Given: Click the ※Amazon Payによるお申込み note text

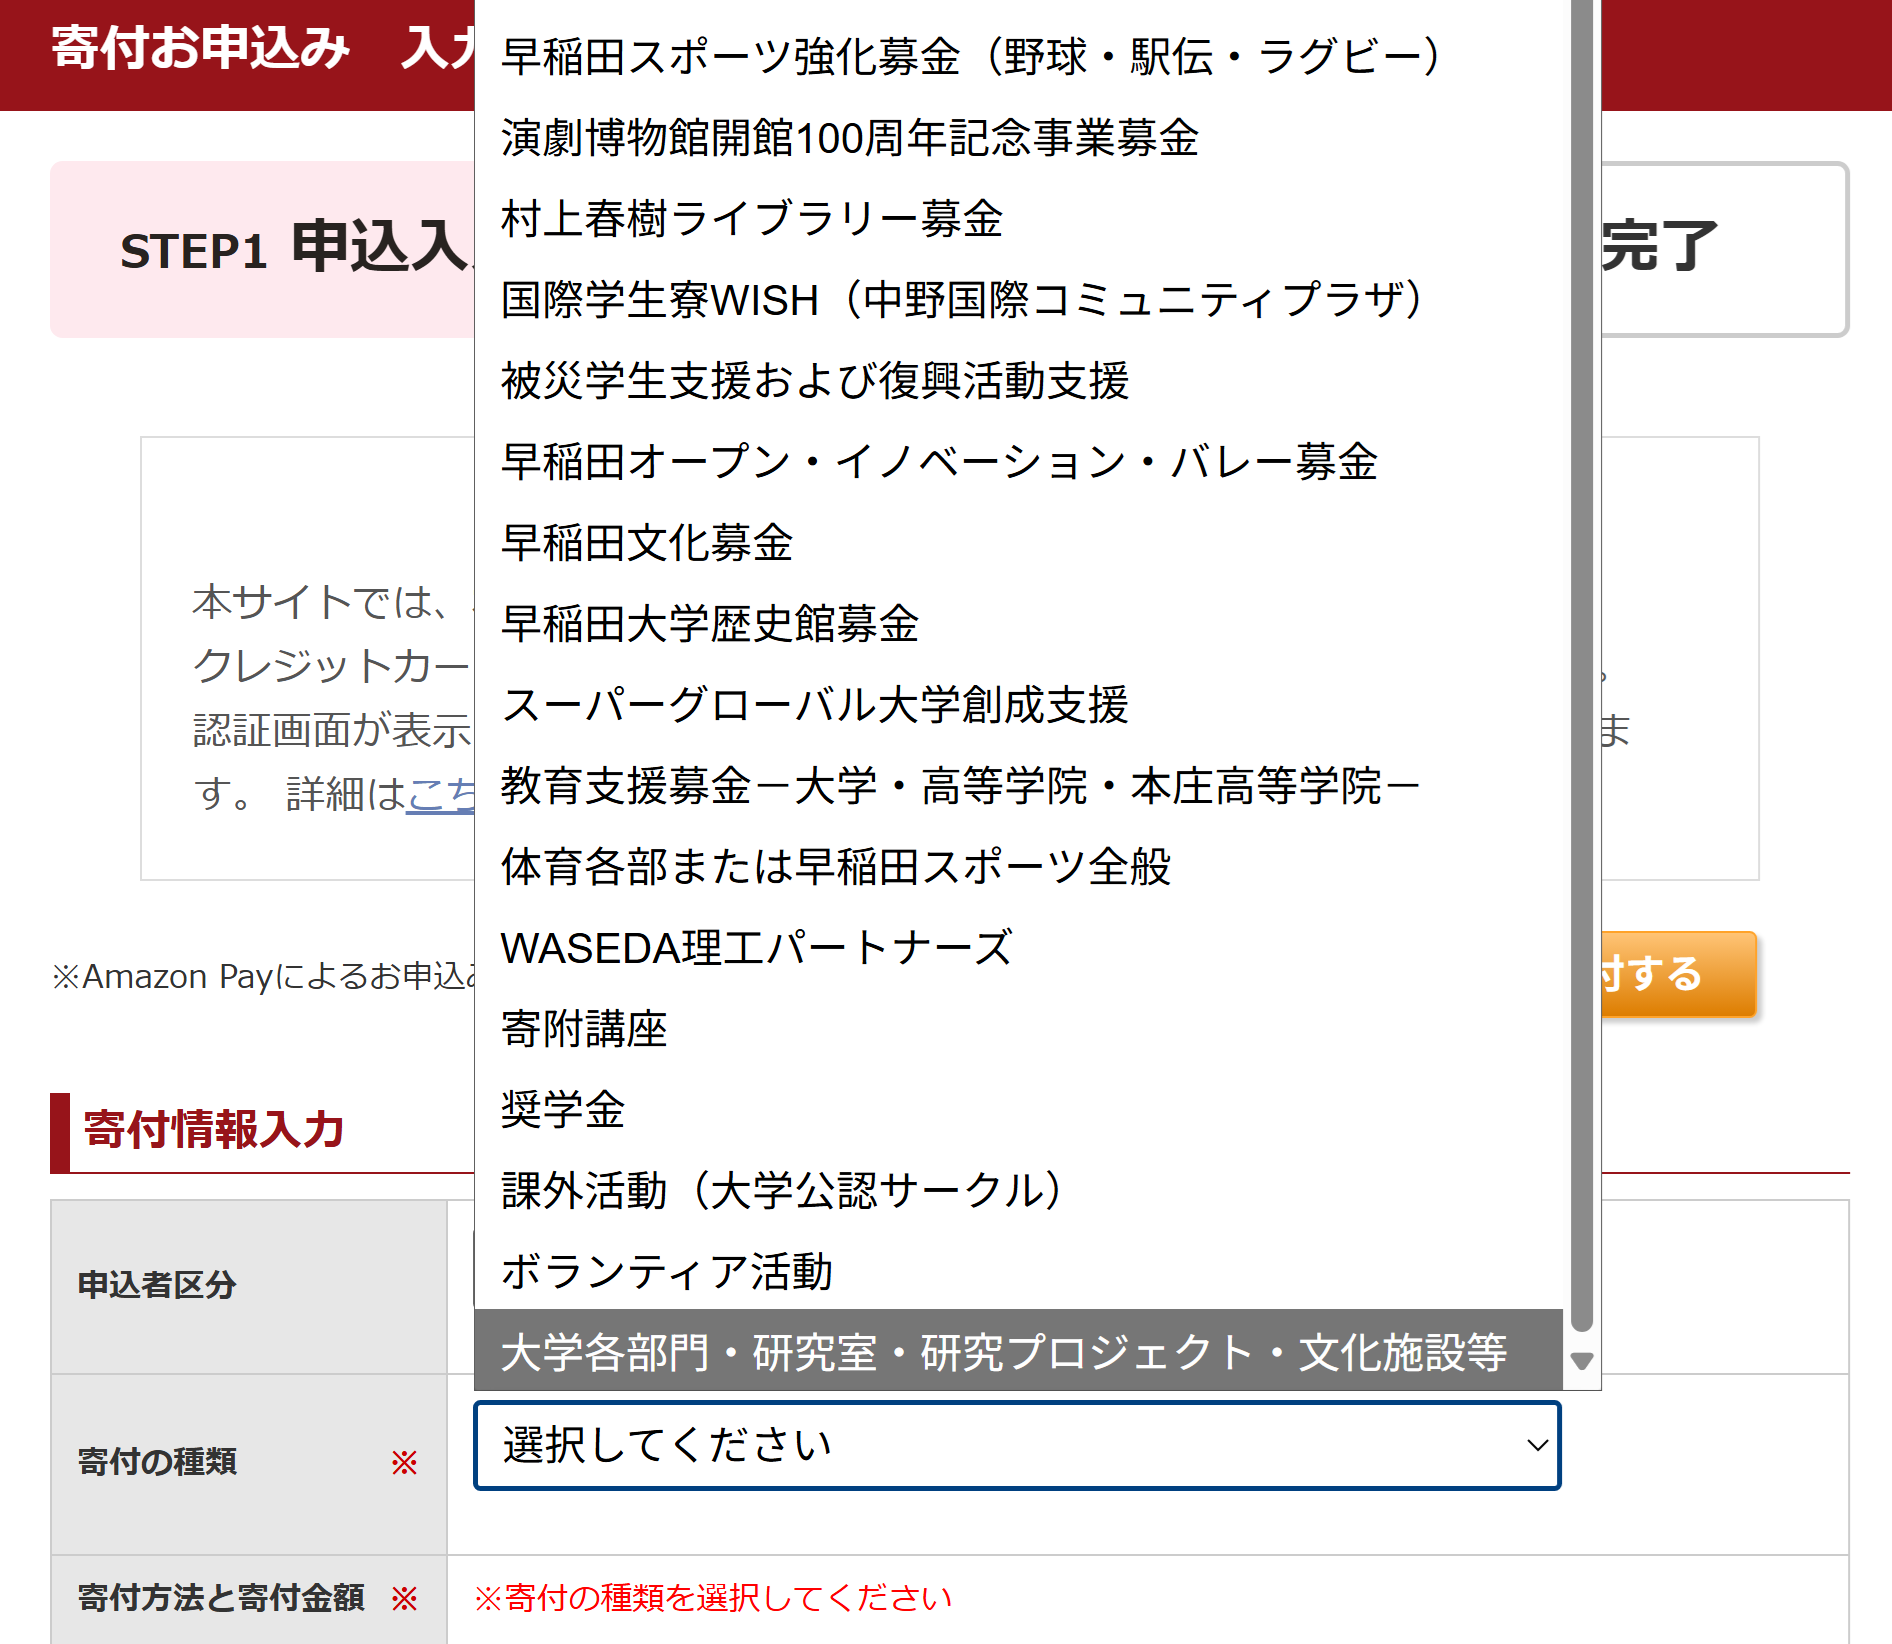Looking at the screenshot, I should click(x=264, y=976).
